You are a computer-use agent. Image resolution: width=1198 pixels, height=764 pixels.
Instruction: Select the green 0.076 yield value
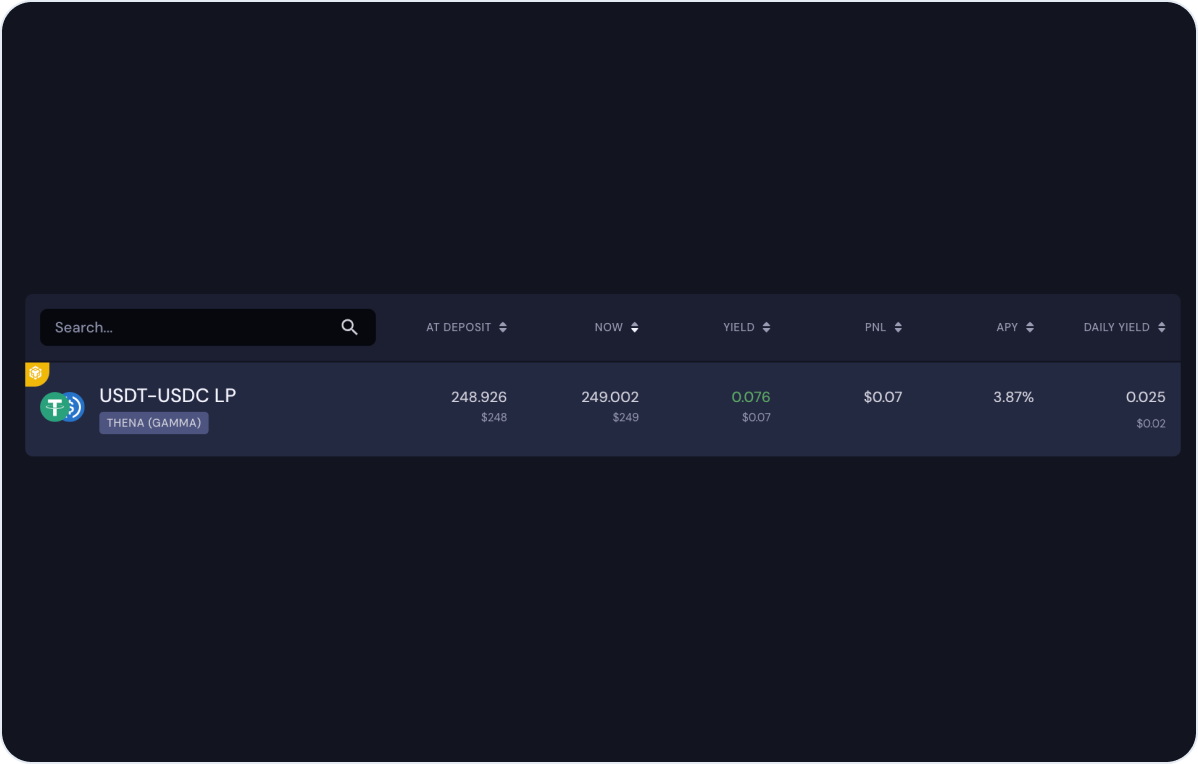[x=750, y=397]
